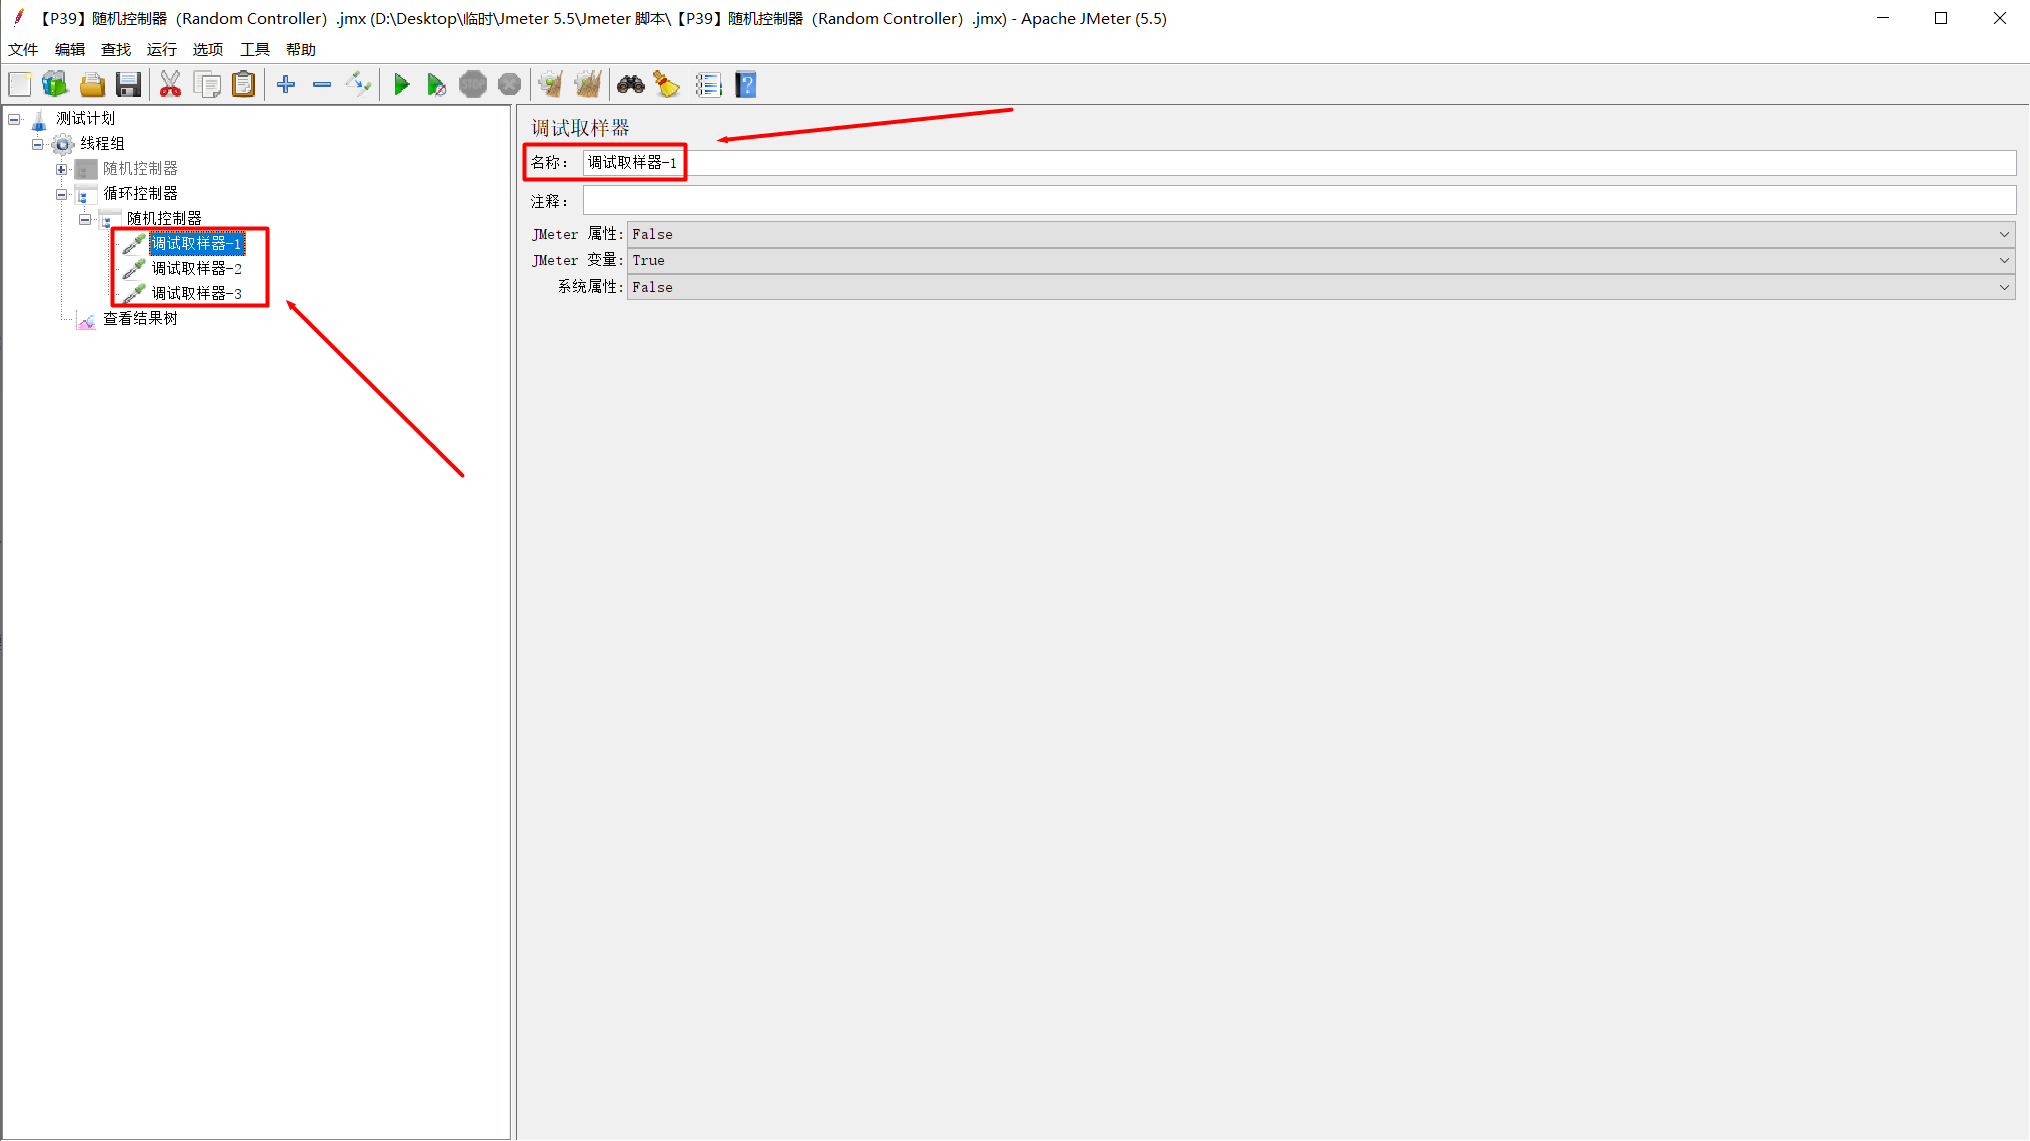Open Search with binoculars icon

tap(631, 85)
